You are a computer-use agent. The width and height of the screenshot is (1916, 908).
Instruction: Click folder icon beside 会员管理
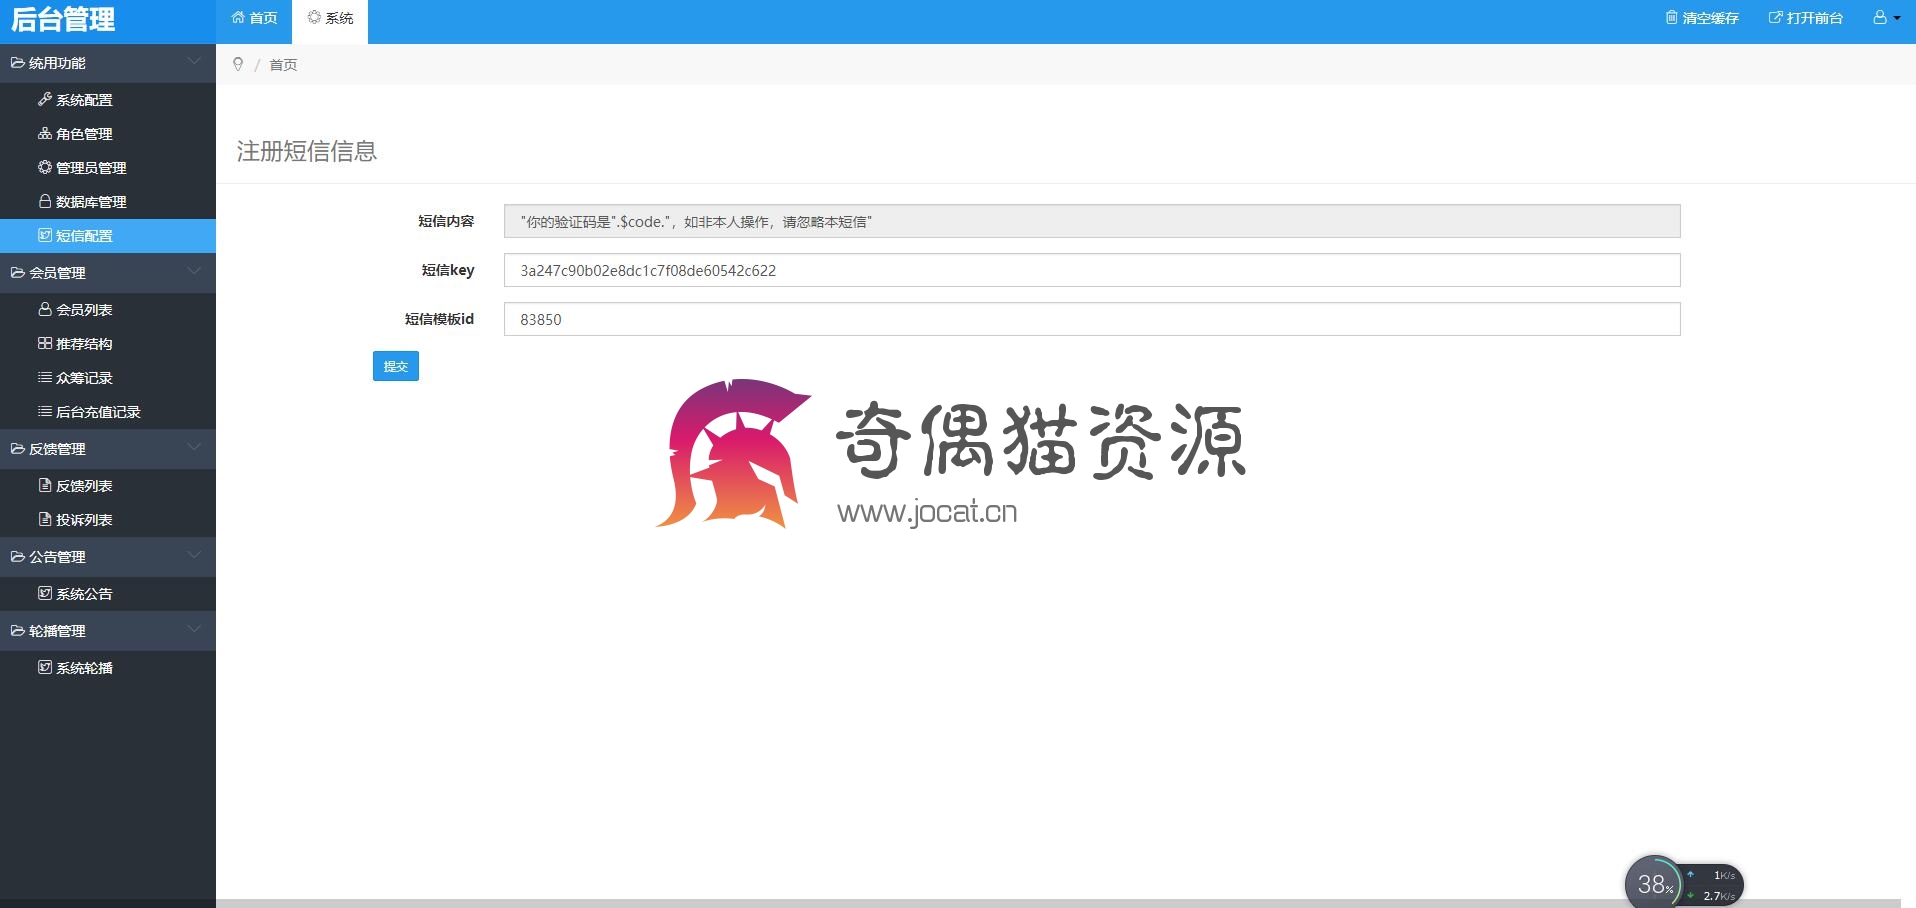tap(18, 273)
